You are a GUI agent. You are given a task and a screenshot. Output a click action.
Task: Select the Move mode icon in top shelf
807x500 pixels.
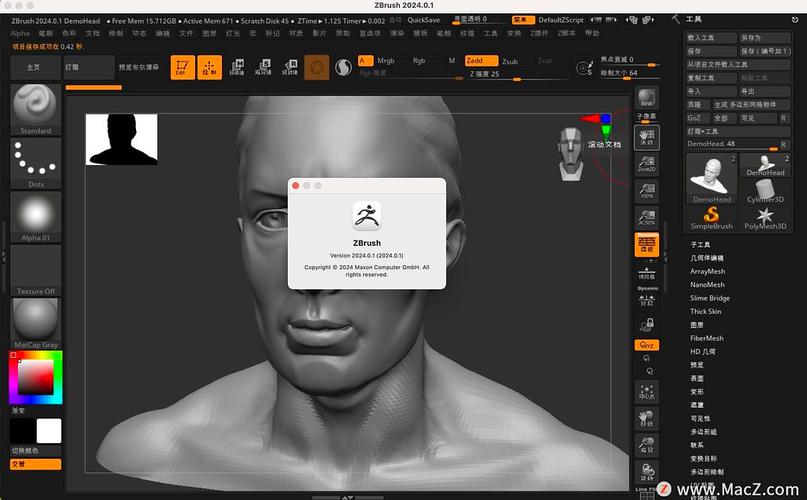pyautogui.click(x=237, y=67)
